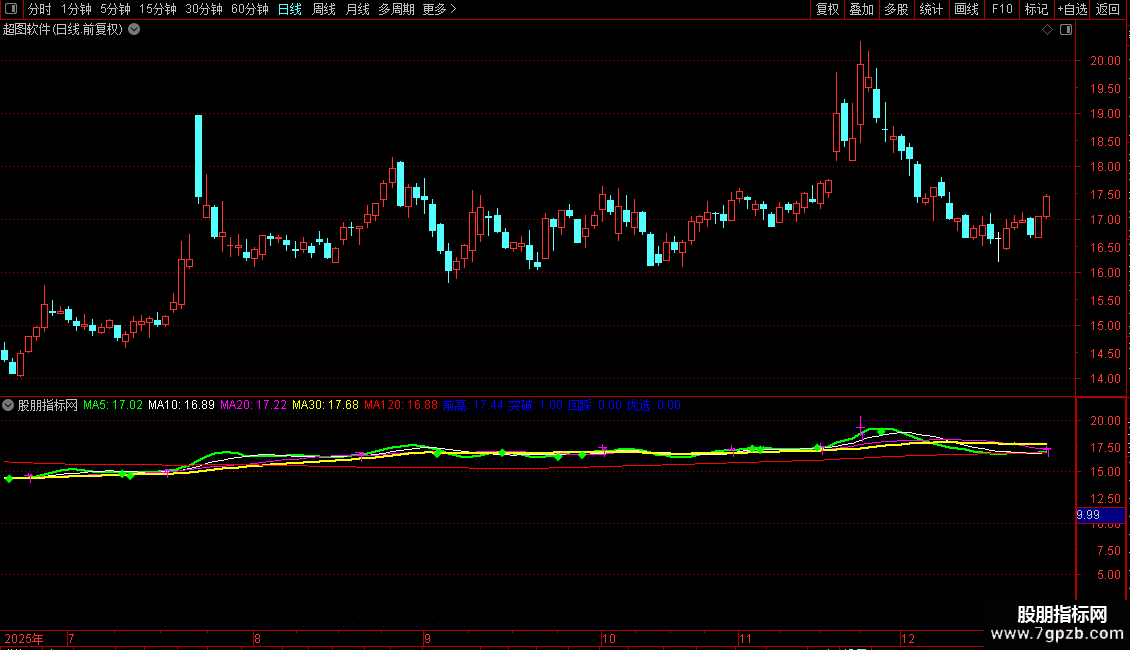
Task: Click the 优选: 0.00 value
Action: tap(654, 405)
